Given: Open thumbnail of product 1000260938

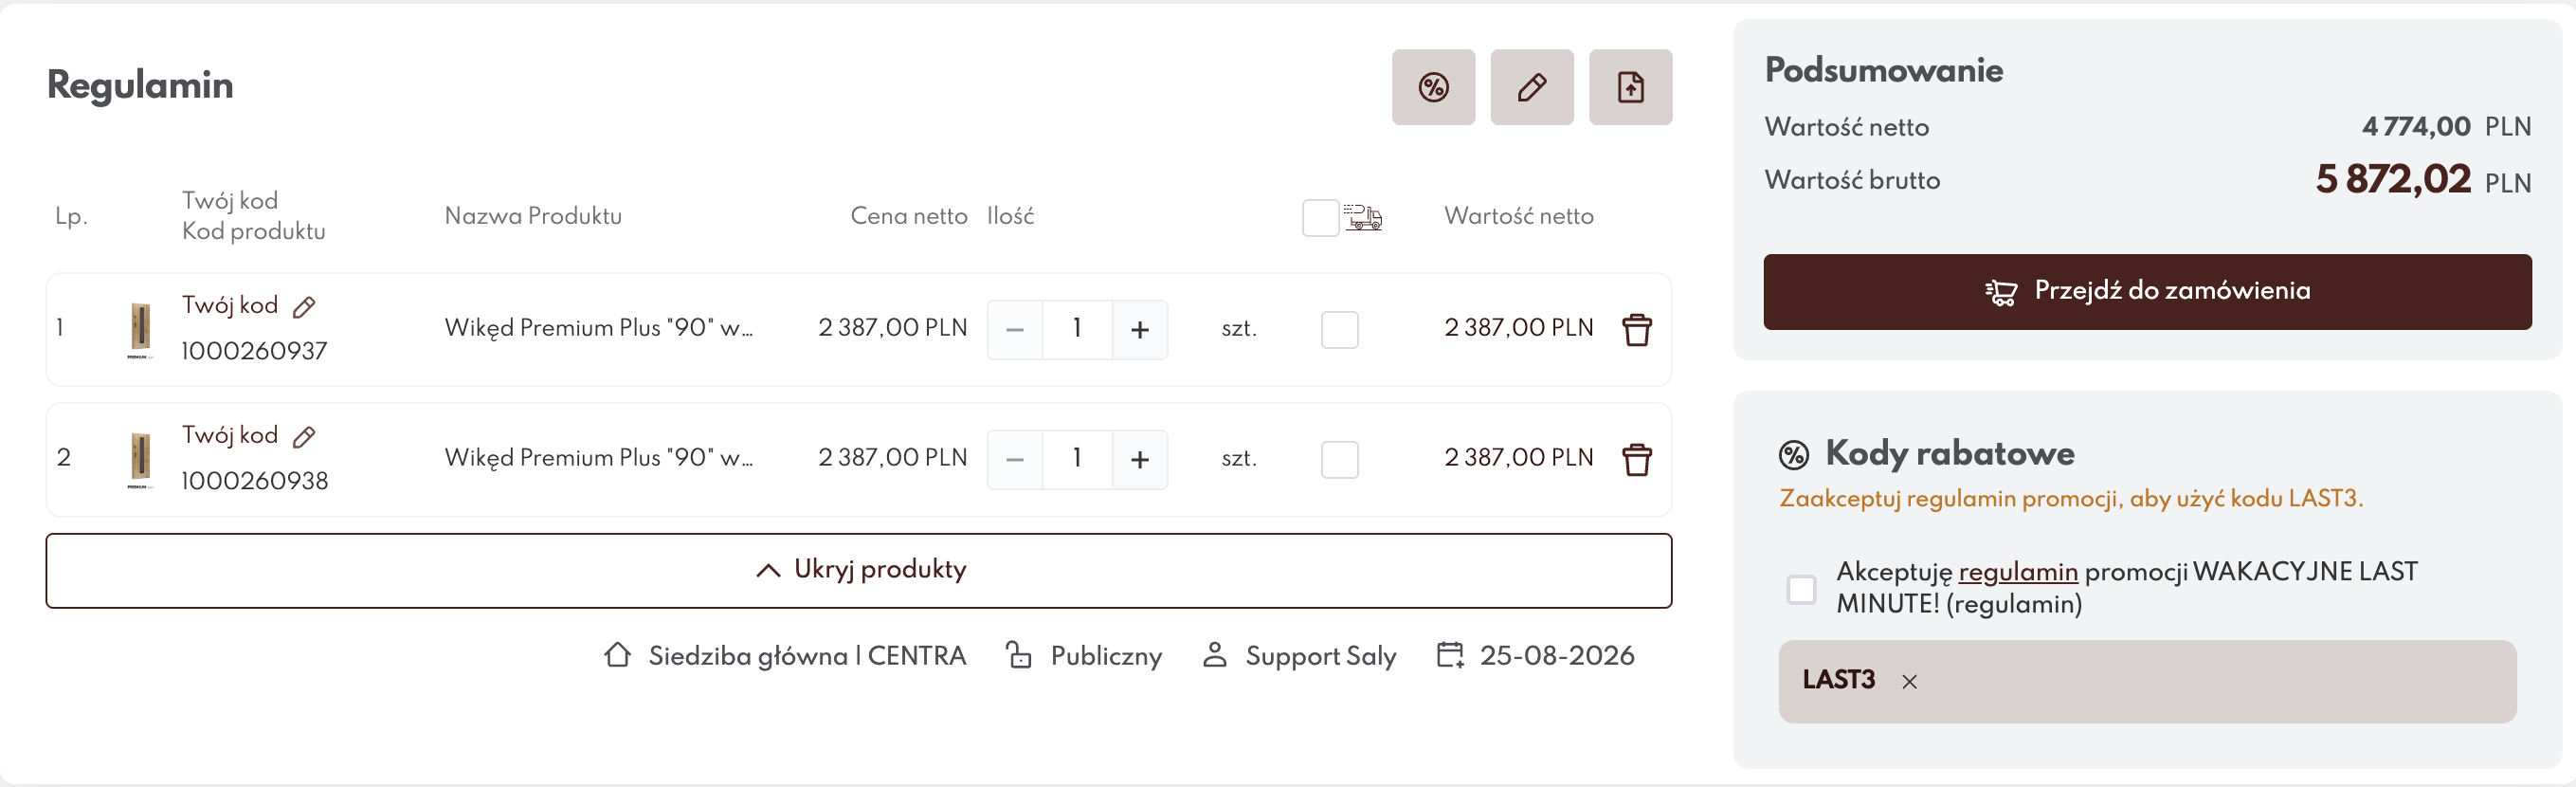Looking at the screenshot, I should tap(140, 459).
